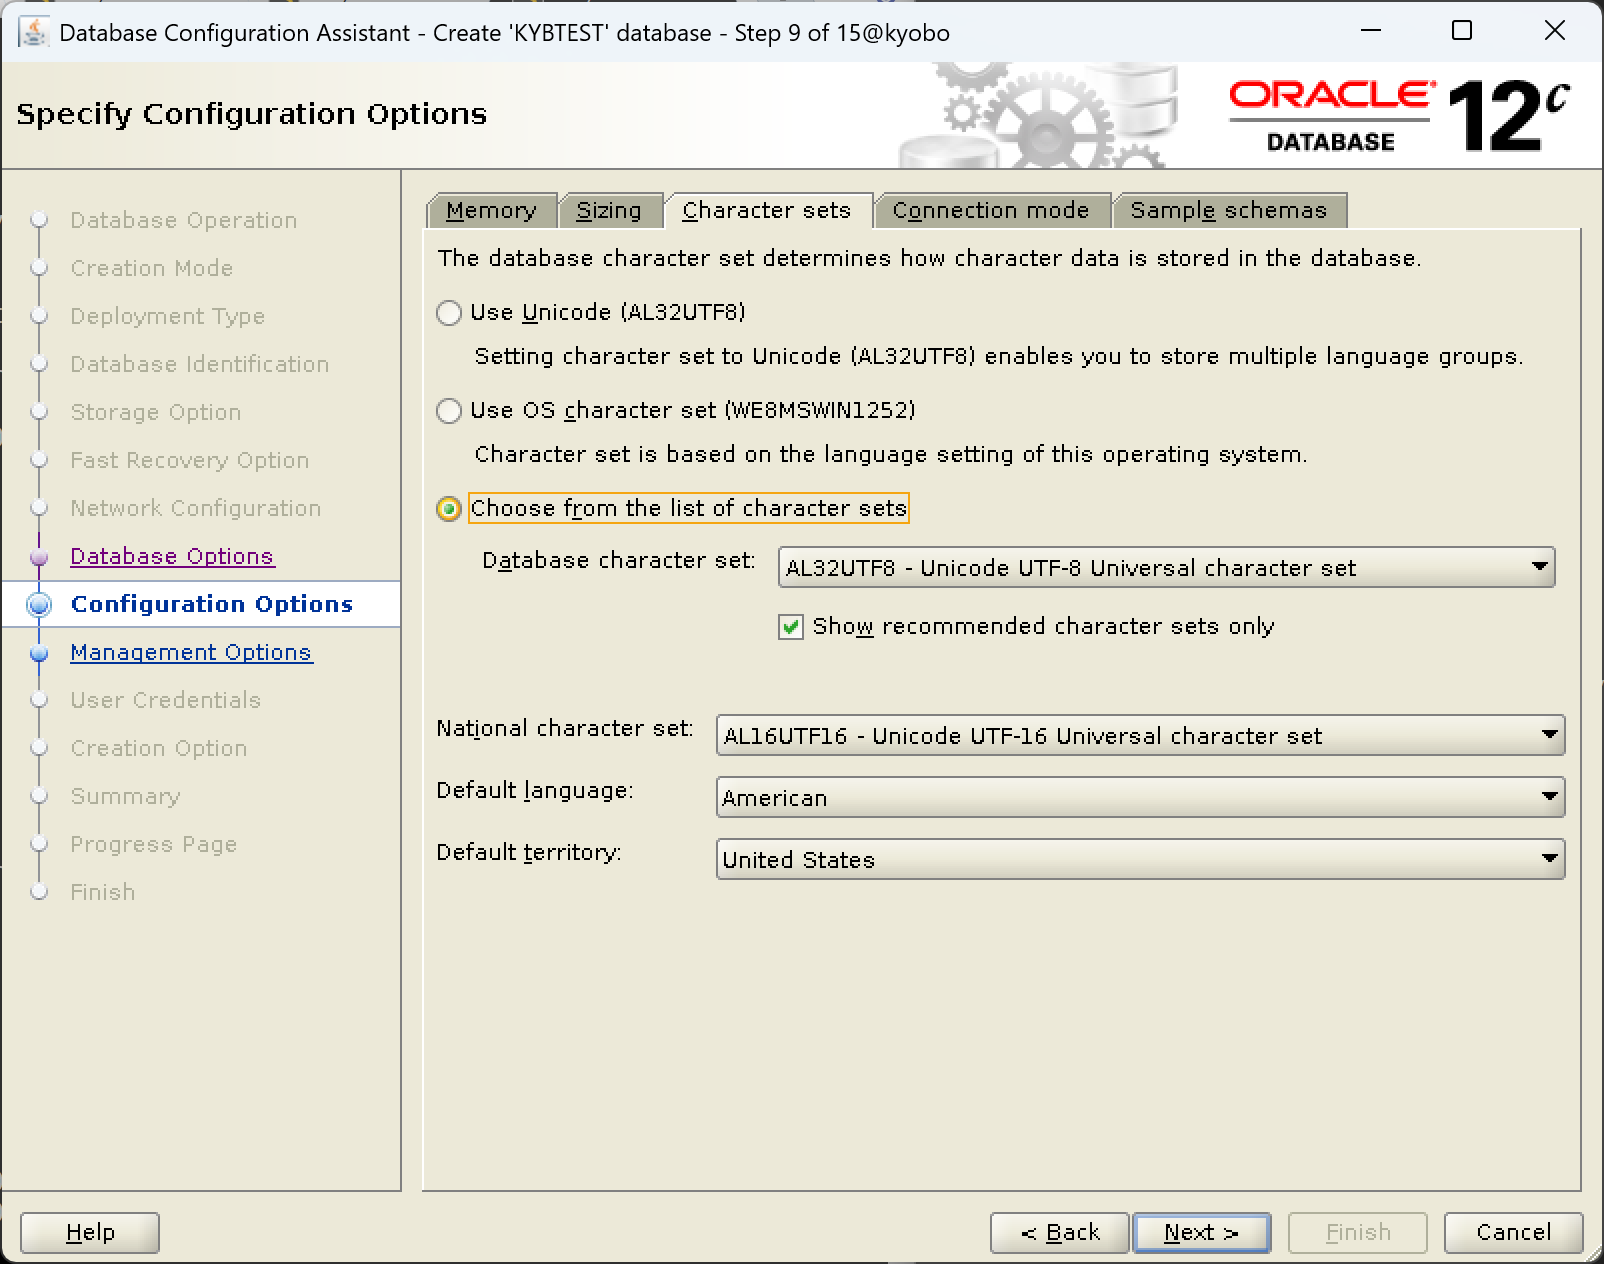Image resolution: width=1604 pixels, height=1264 pixels.
Task: Open the Default territory combo box
Action: pyautogui.click(x=1140, y=859)
